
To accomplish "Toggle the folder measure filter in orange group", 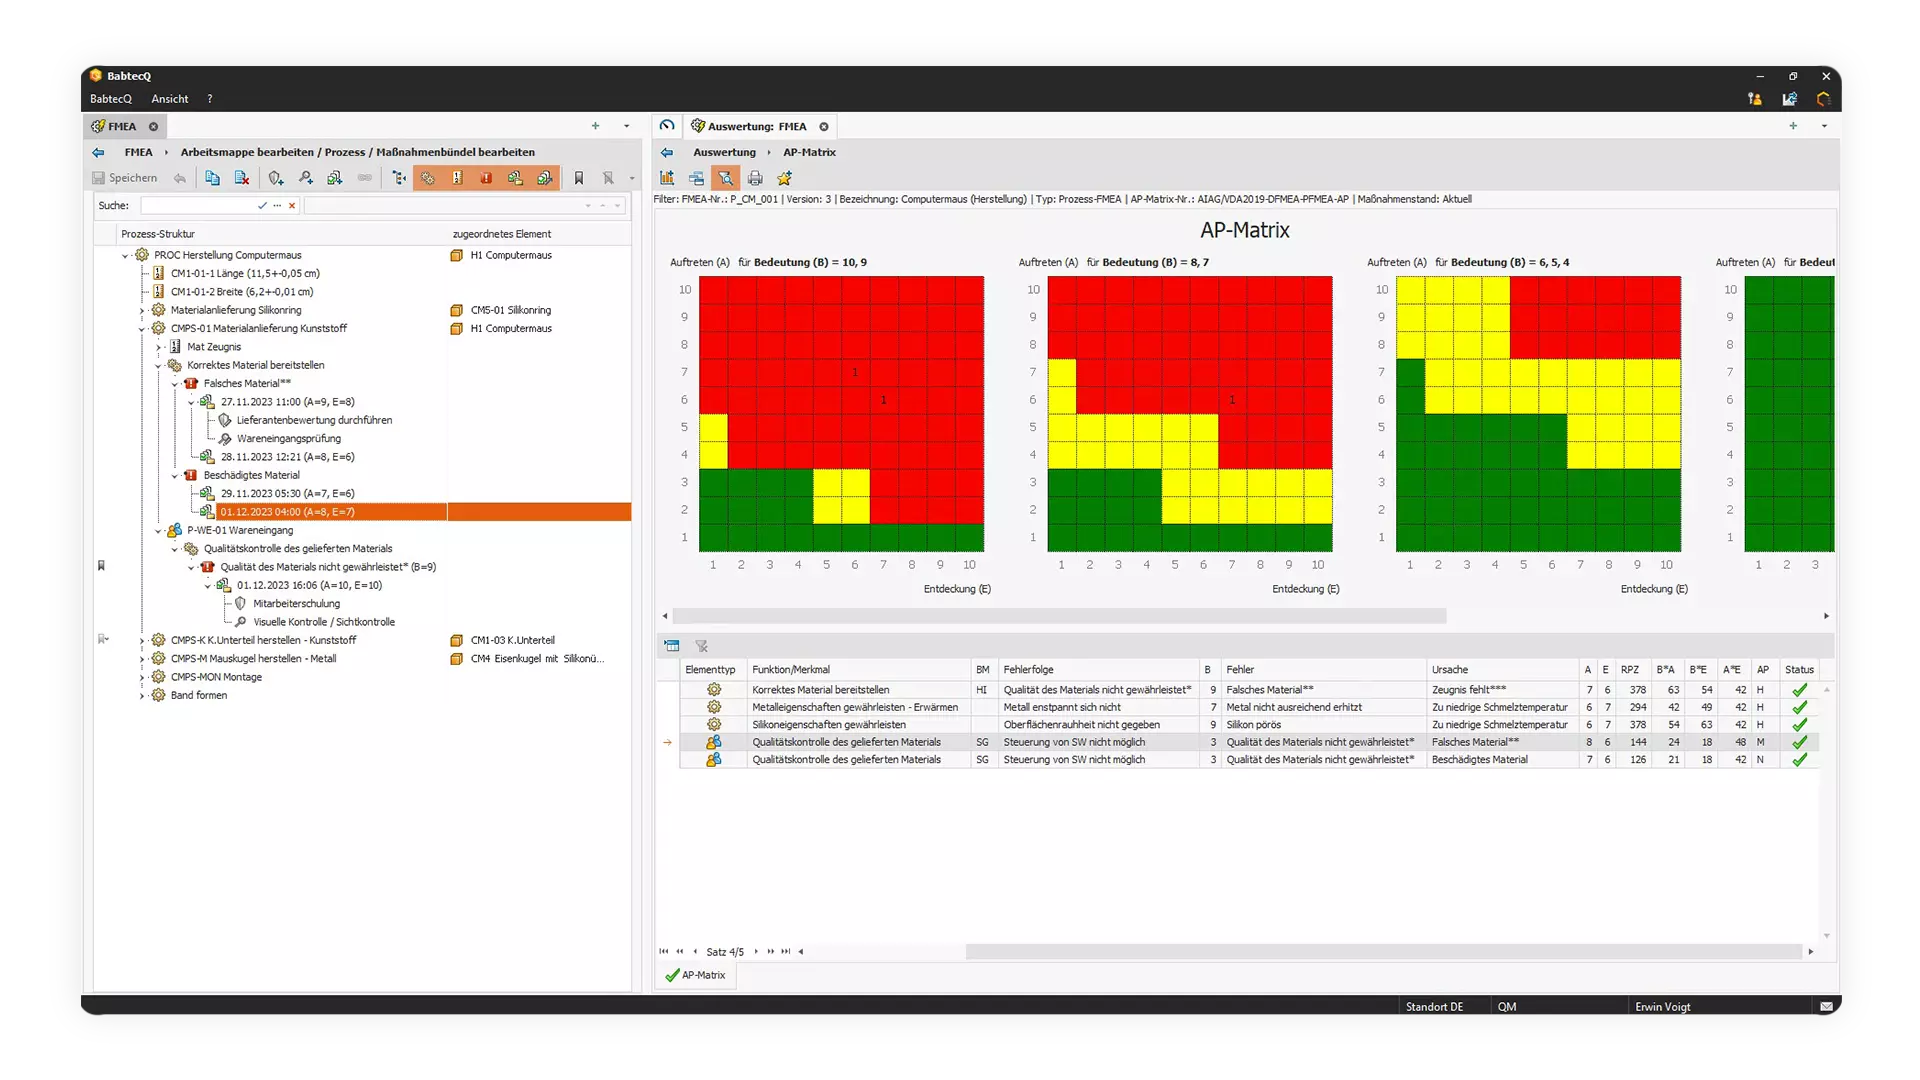I will coord(515,178).
